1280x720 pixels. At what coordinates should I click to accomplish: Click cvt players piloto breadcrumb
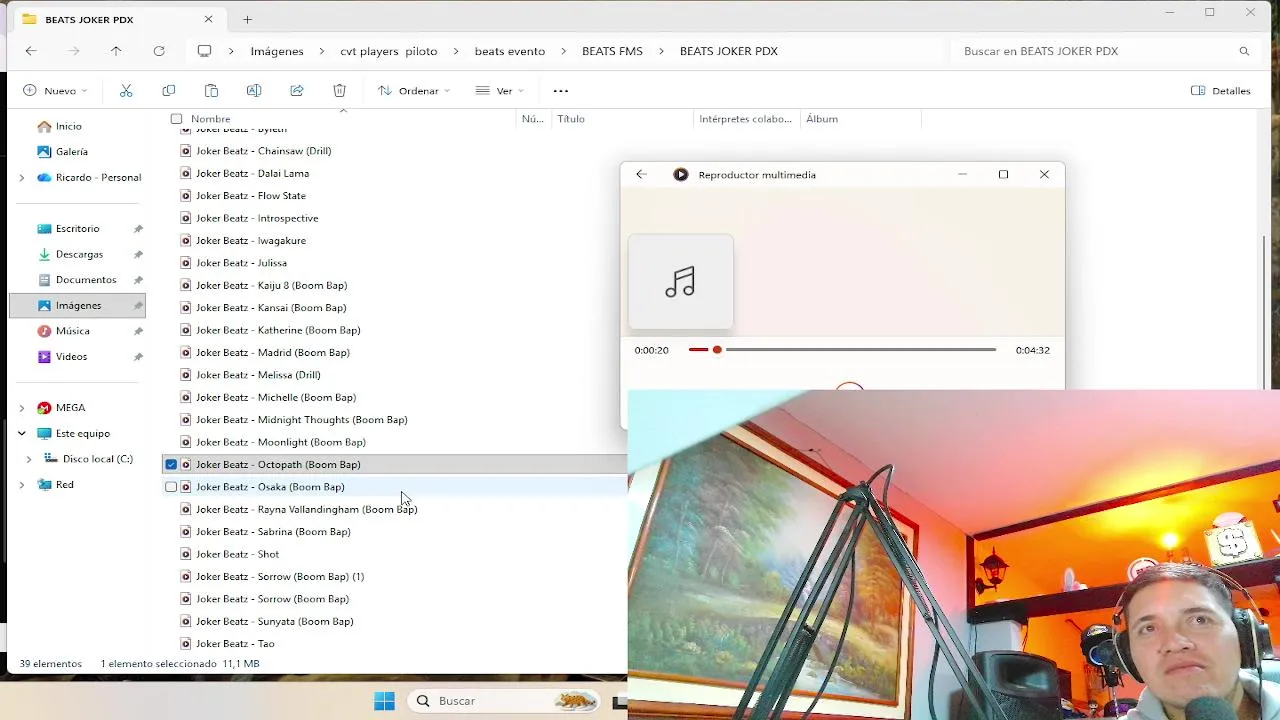tap(388, 51)
